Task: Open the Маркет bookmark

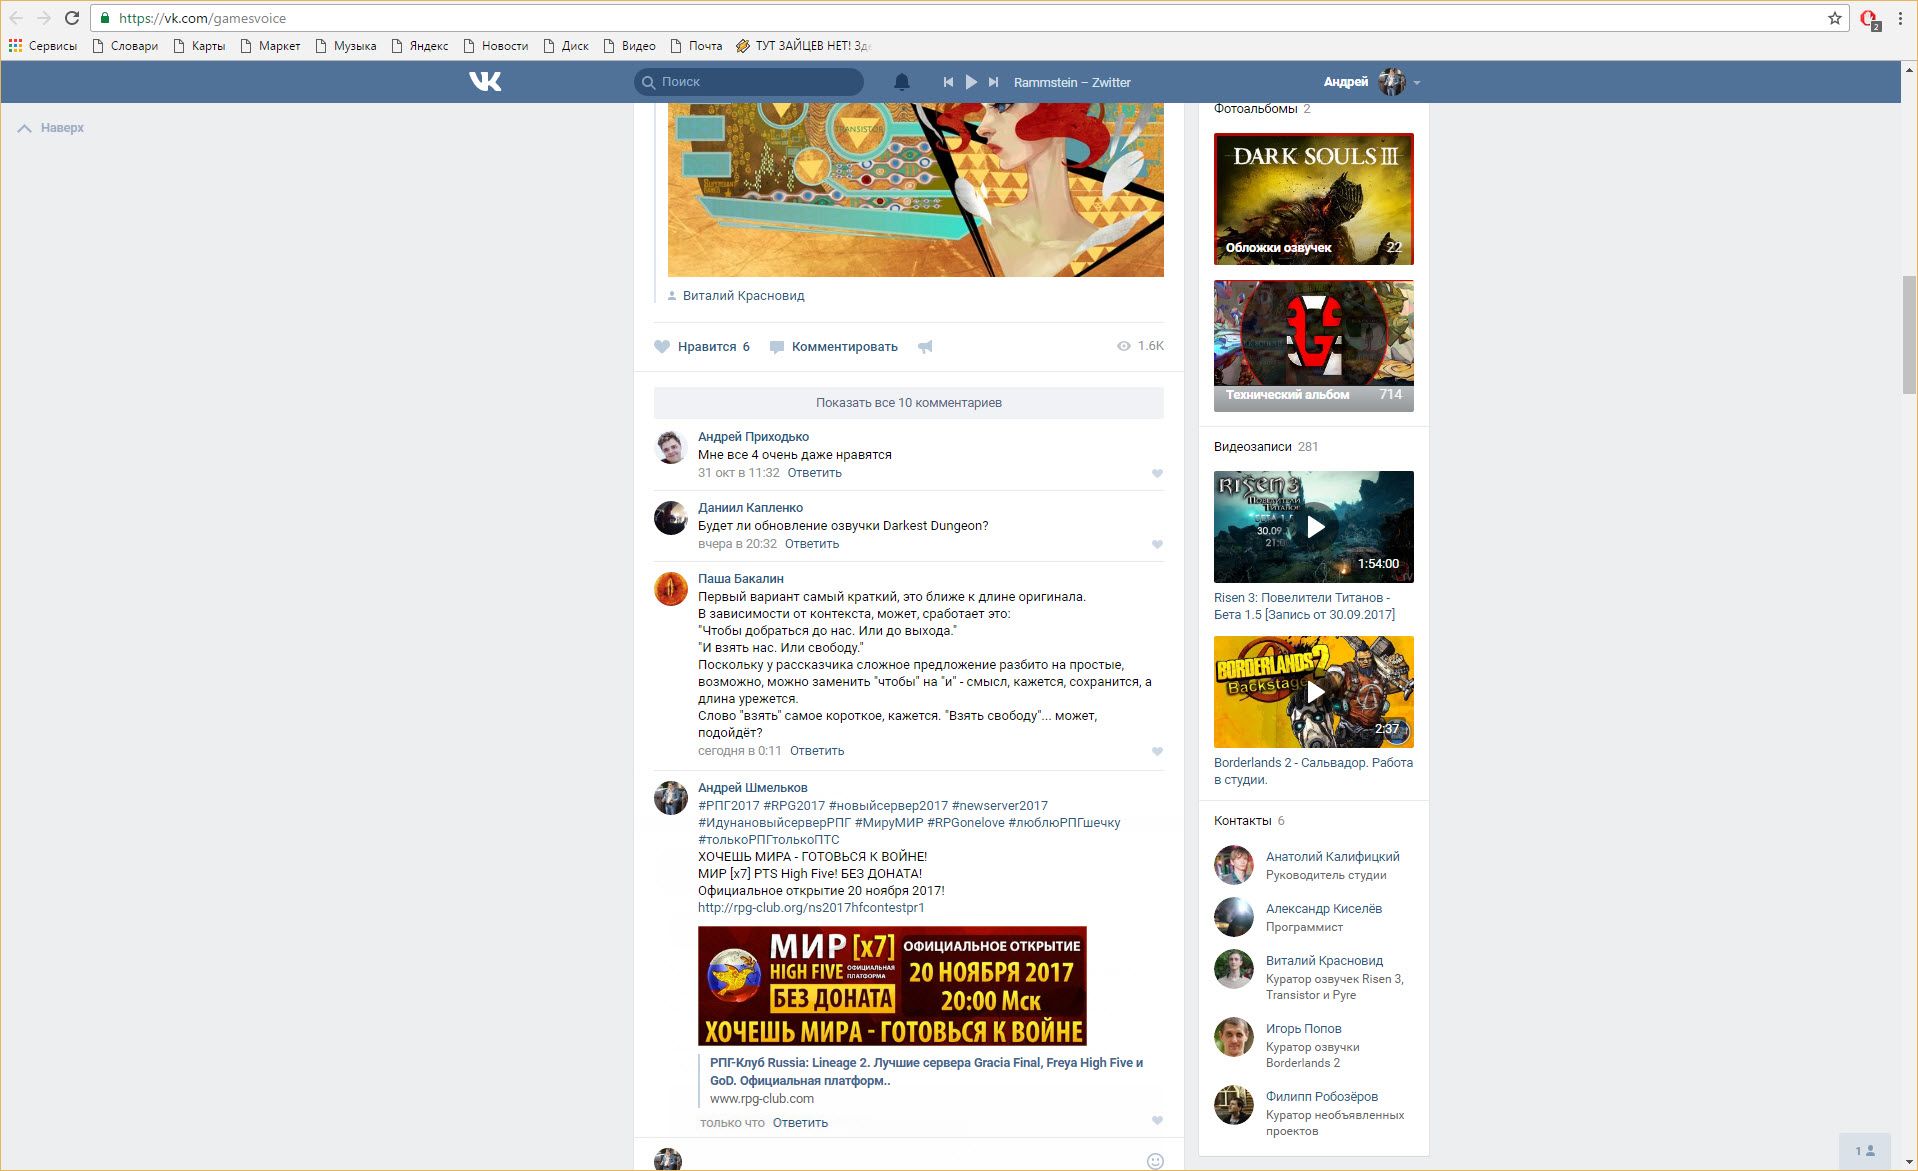Action: (x=270, y=46)
